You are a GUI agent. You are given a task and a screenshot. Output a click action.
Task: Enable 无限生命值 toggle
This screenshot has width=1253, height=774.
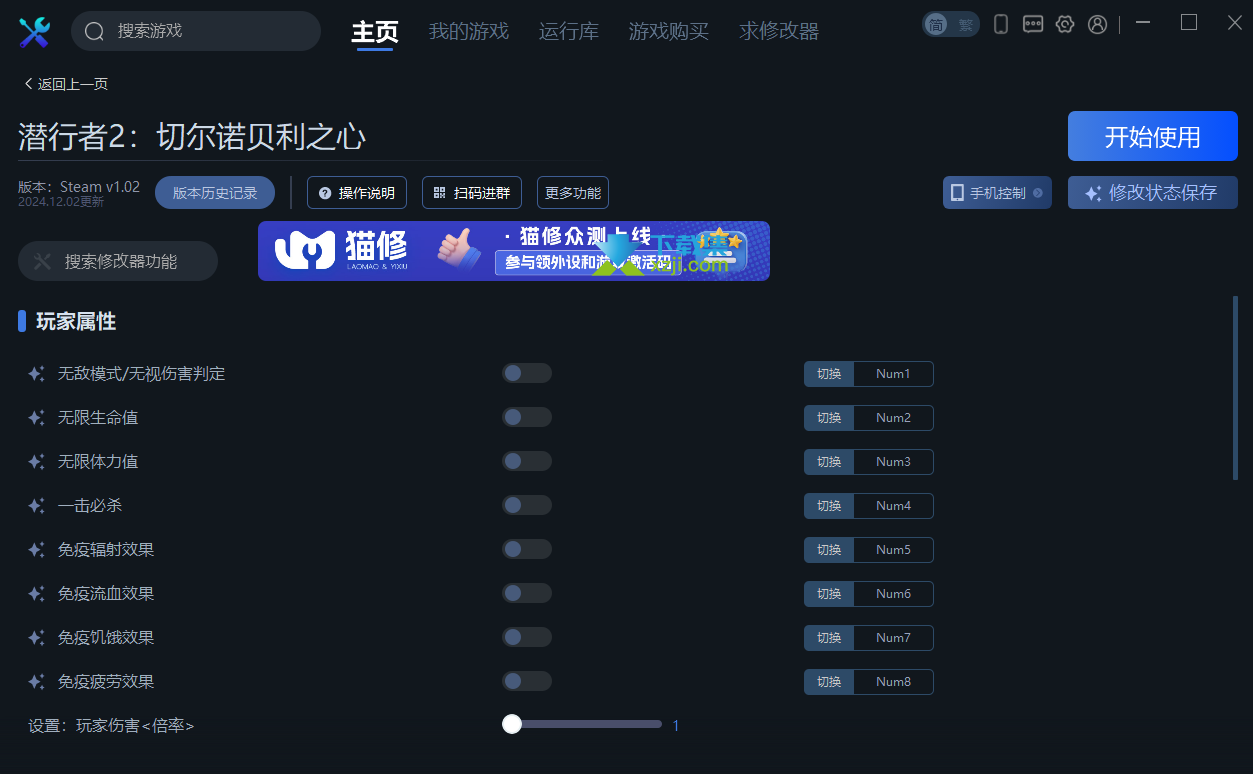(x=527, y=417)
